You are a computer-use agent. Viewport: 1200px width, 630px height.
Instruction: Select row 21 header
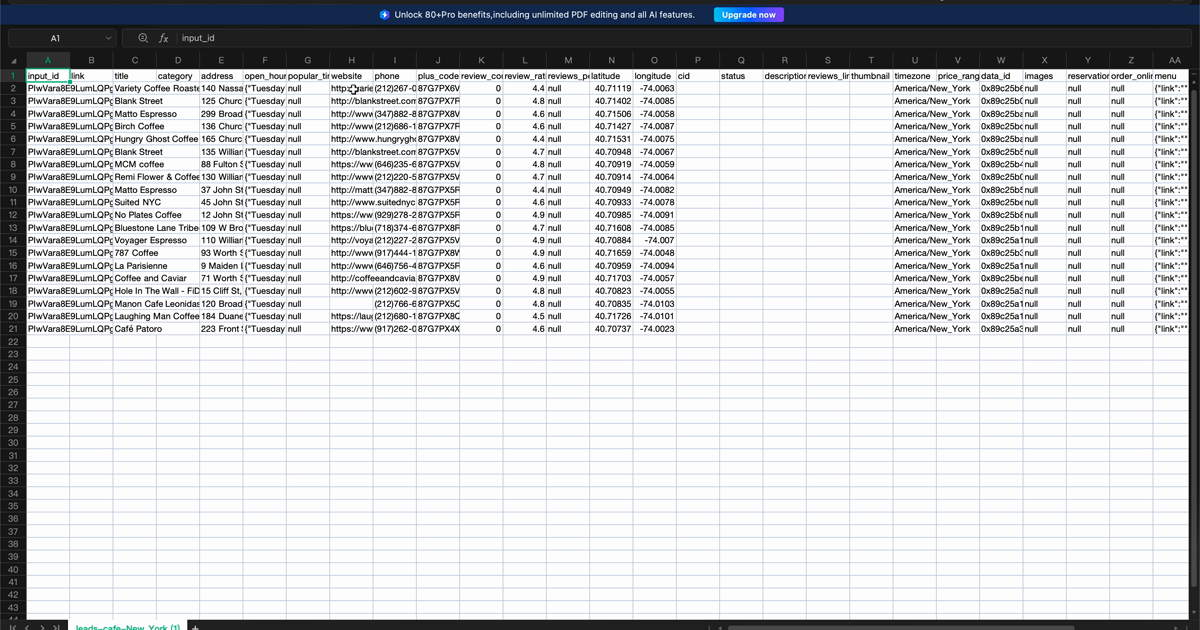tap(14, 329)
